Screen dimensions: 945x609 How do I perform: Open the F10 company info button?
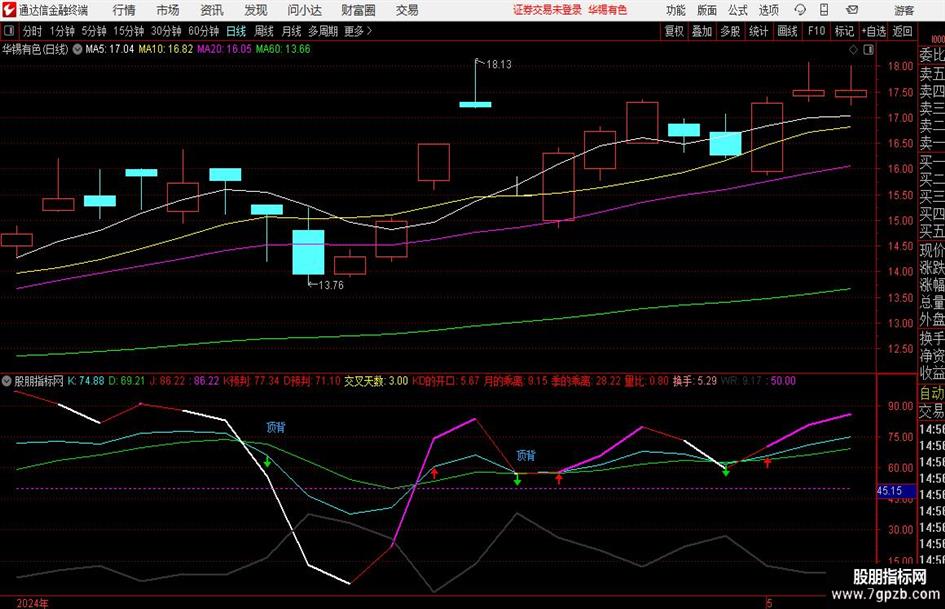pos(817,31)
